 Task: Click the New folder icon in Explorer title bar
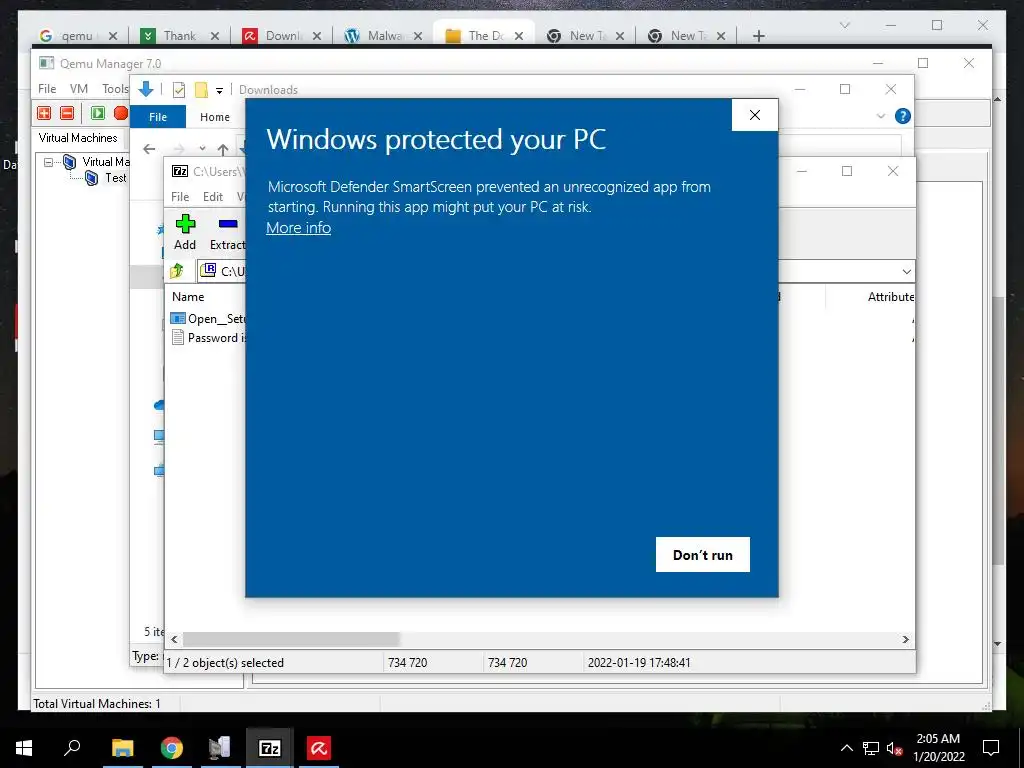(201, 90)
